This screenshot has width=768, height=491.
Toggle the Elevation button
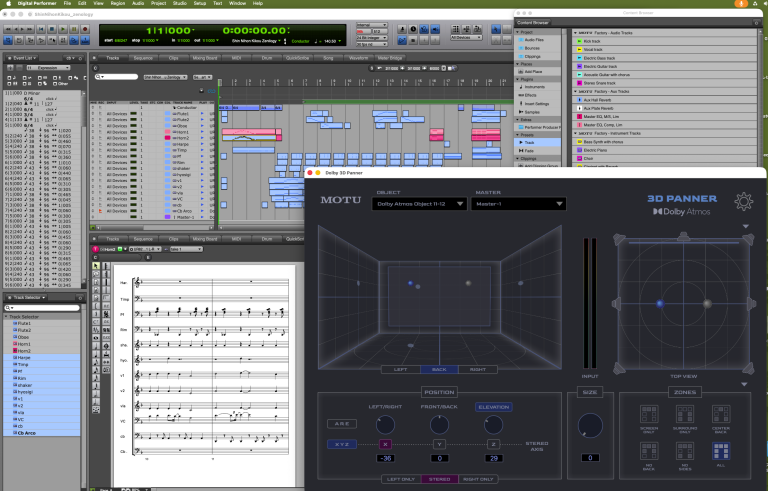point(493,407)
